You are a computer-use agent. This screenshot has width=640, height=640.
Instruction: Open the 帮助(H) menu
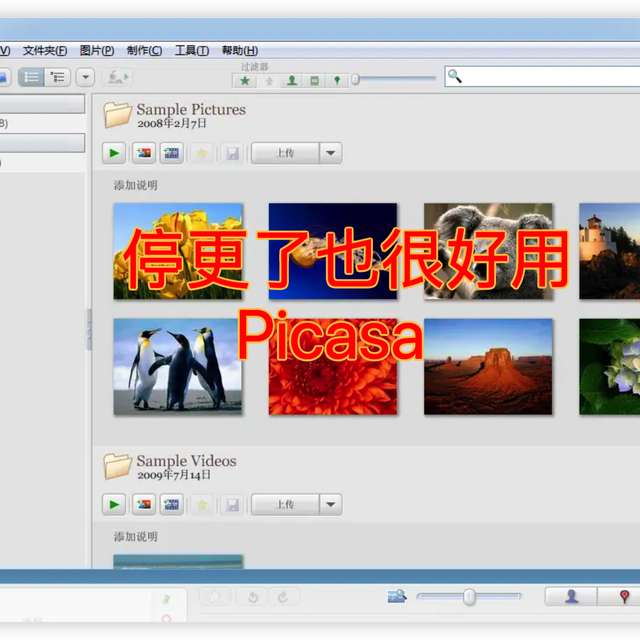(x=240, y=51)
